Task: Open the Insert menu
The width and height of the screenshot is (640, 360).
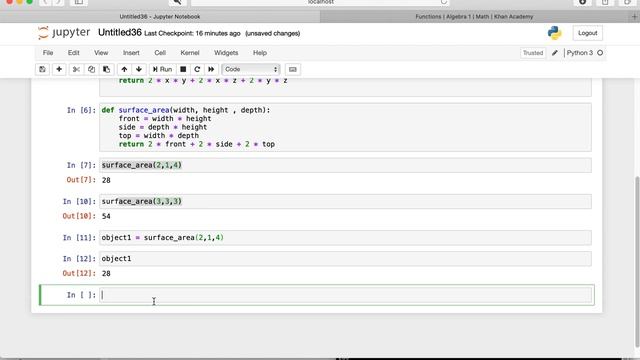Action: tap(131, 53)
